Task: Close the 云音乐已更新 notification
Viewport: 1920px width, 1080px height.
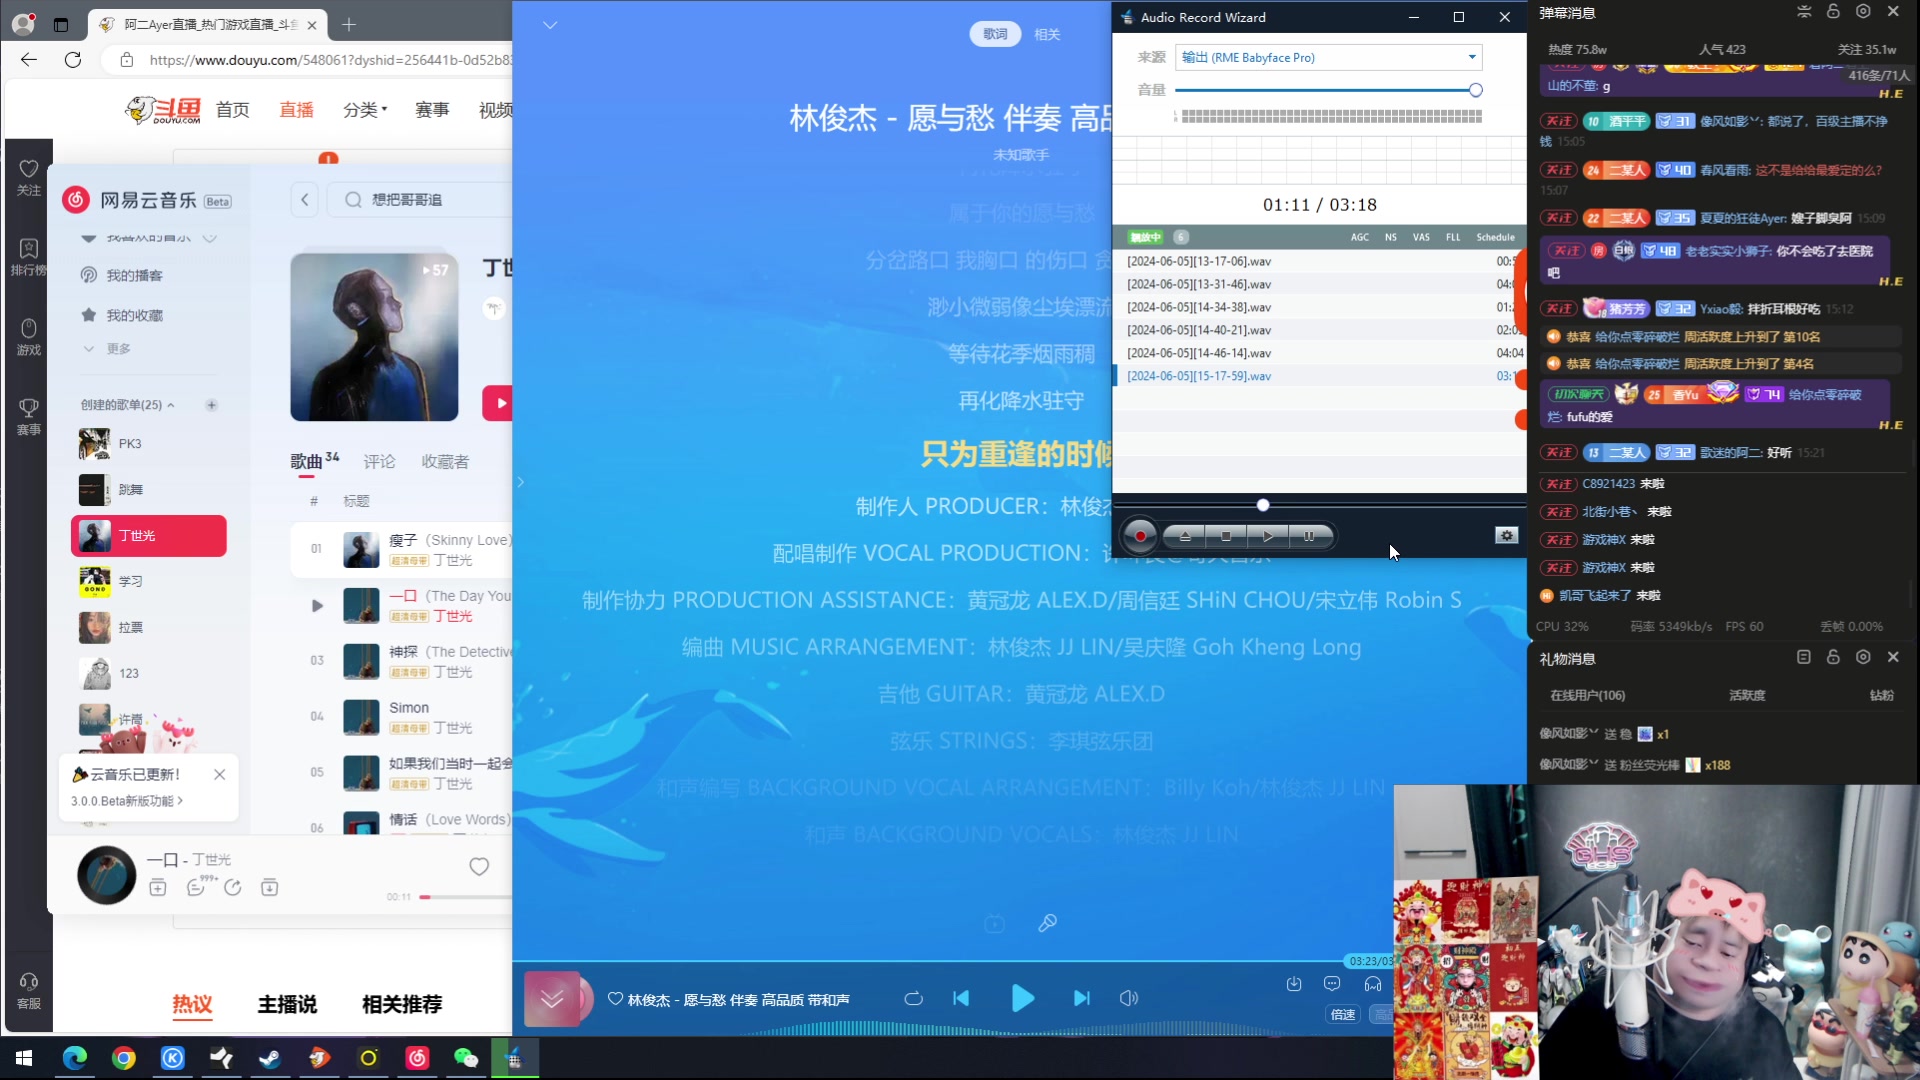Action: 220,774
